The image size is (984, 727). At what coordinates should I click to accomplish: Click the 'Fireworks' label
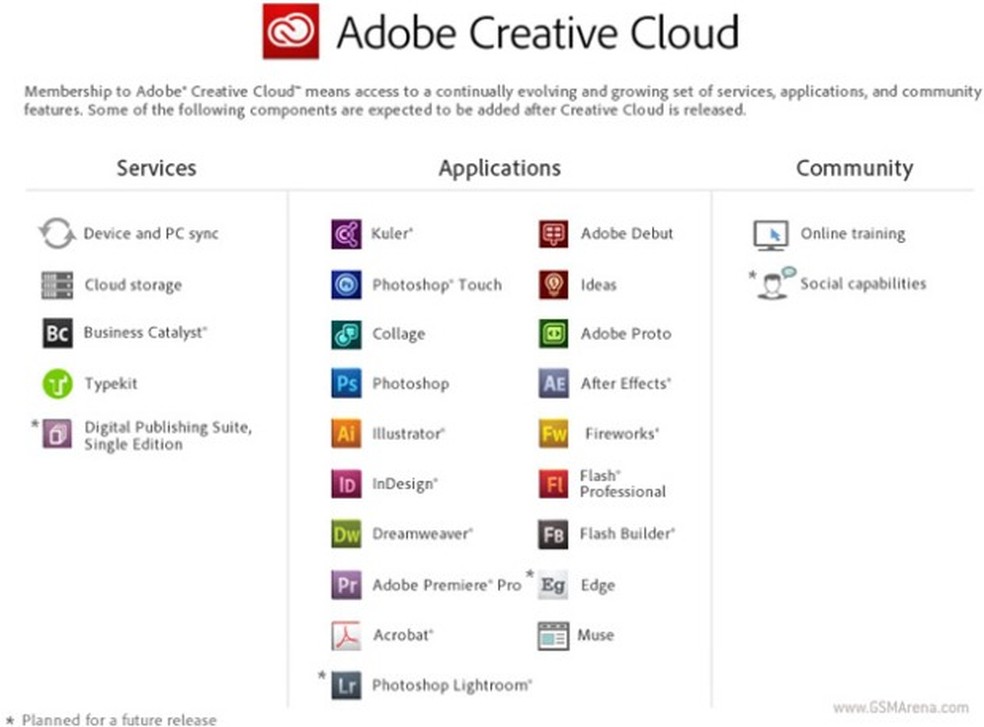click(x=622, y=434)
